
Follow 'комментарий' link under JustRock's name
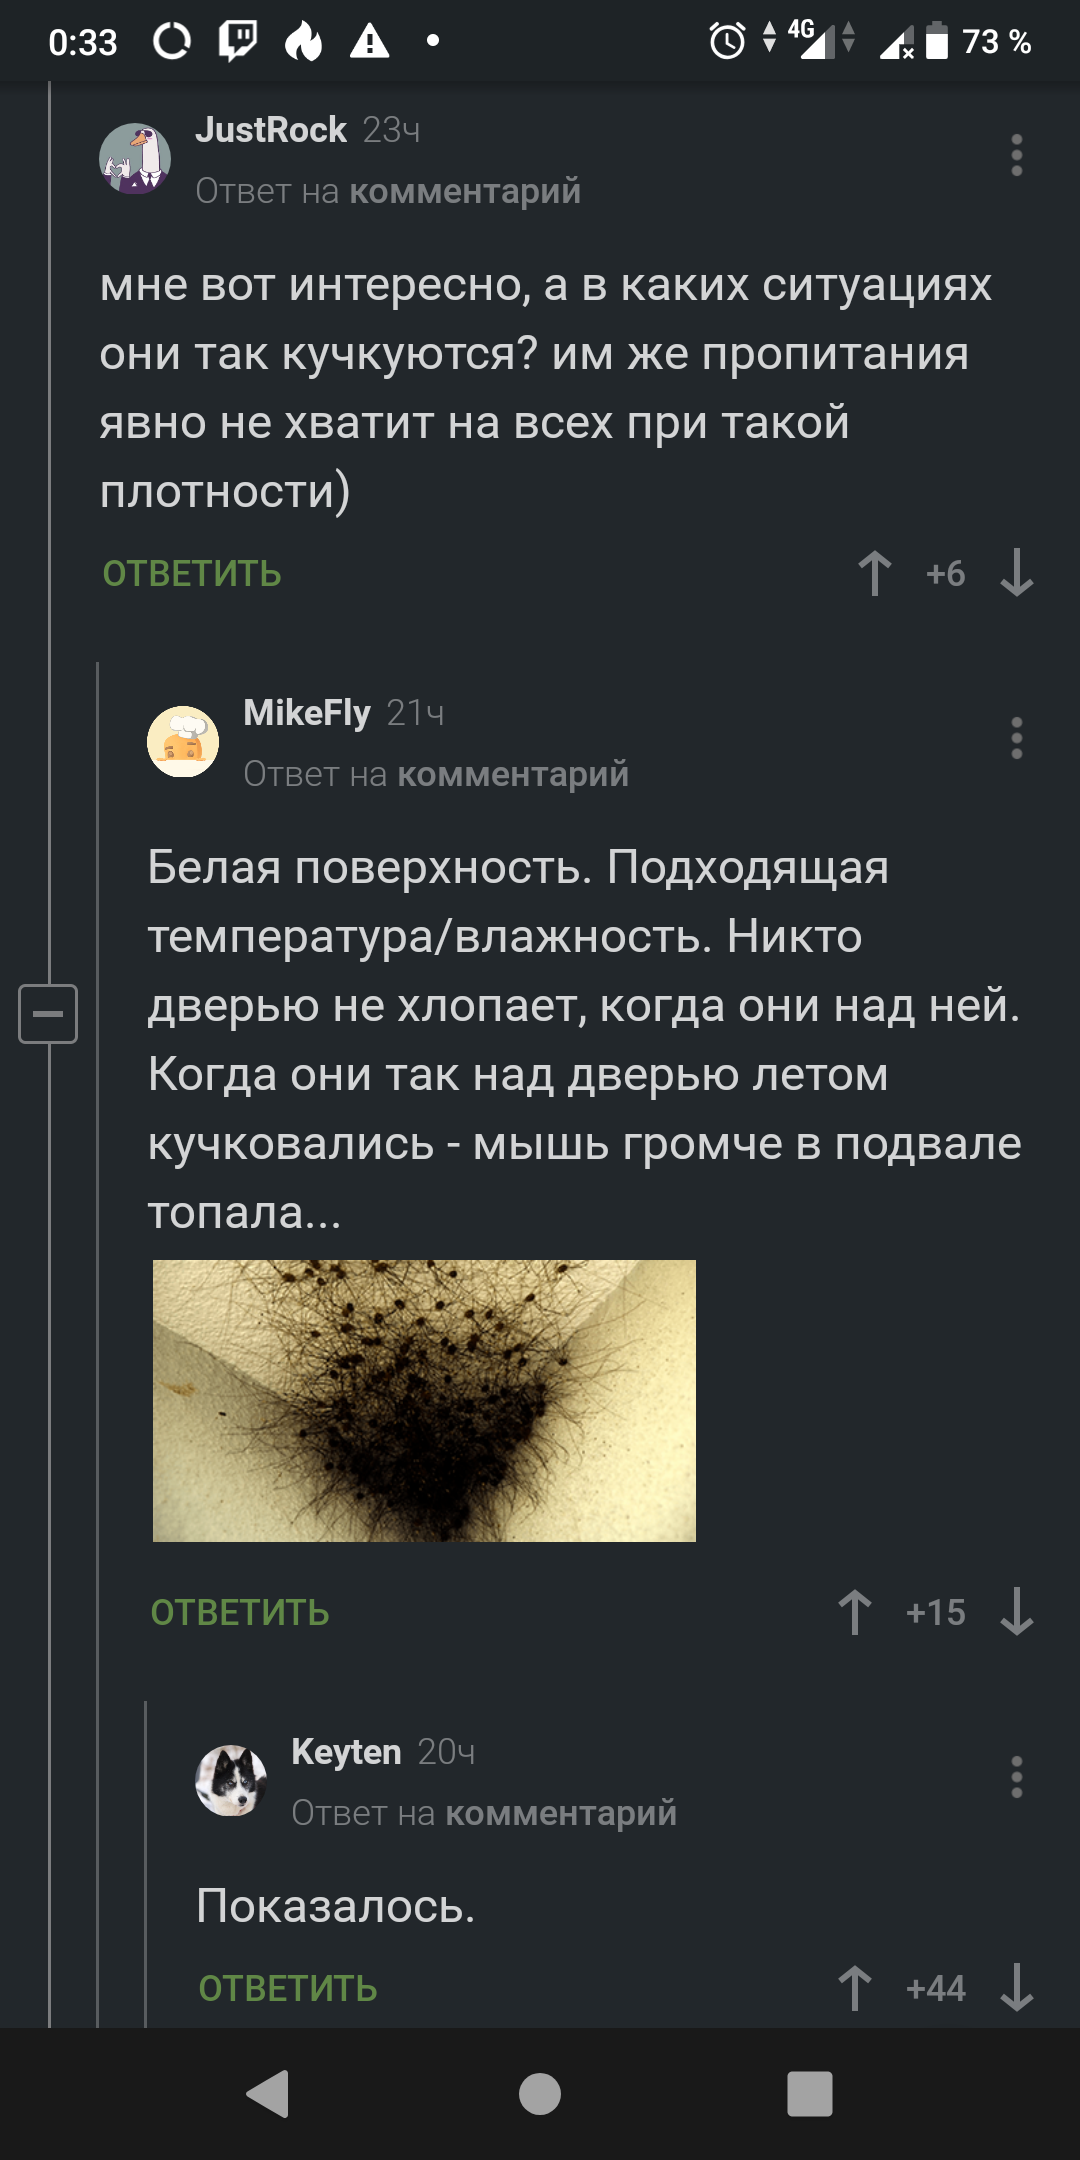465,190
